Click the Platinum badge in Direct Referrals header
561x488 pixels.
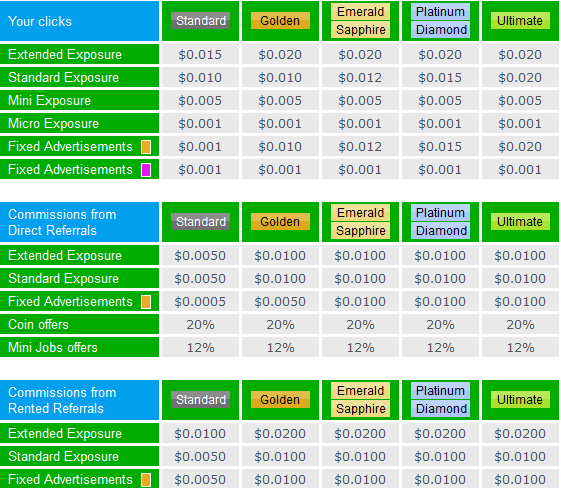click(440, 213)
